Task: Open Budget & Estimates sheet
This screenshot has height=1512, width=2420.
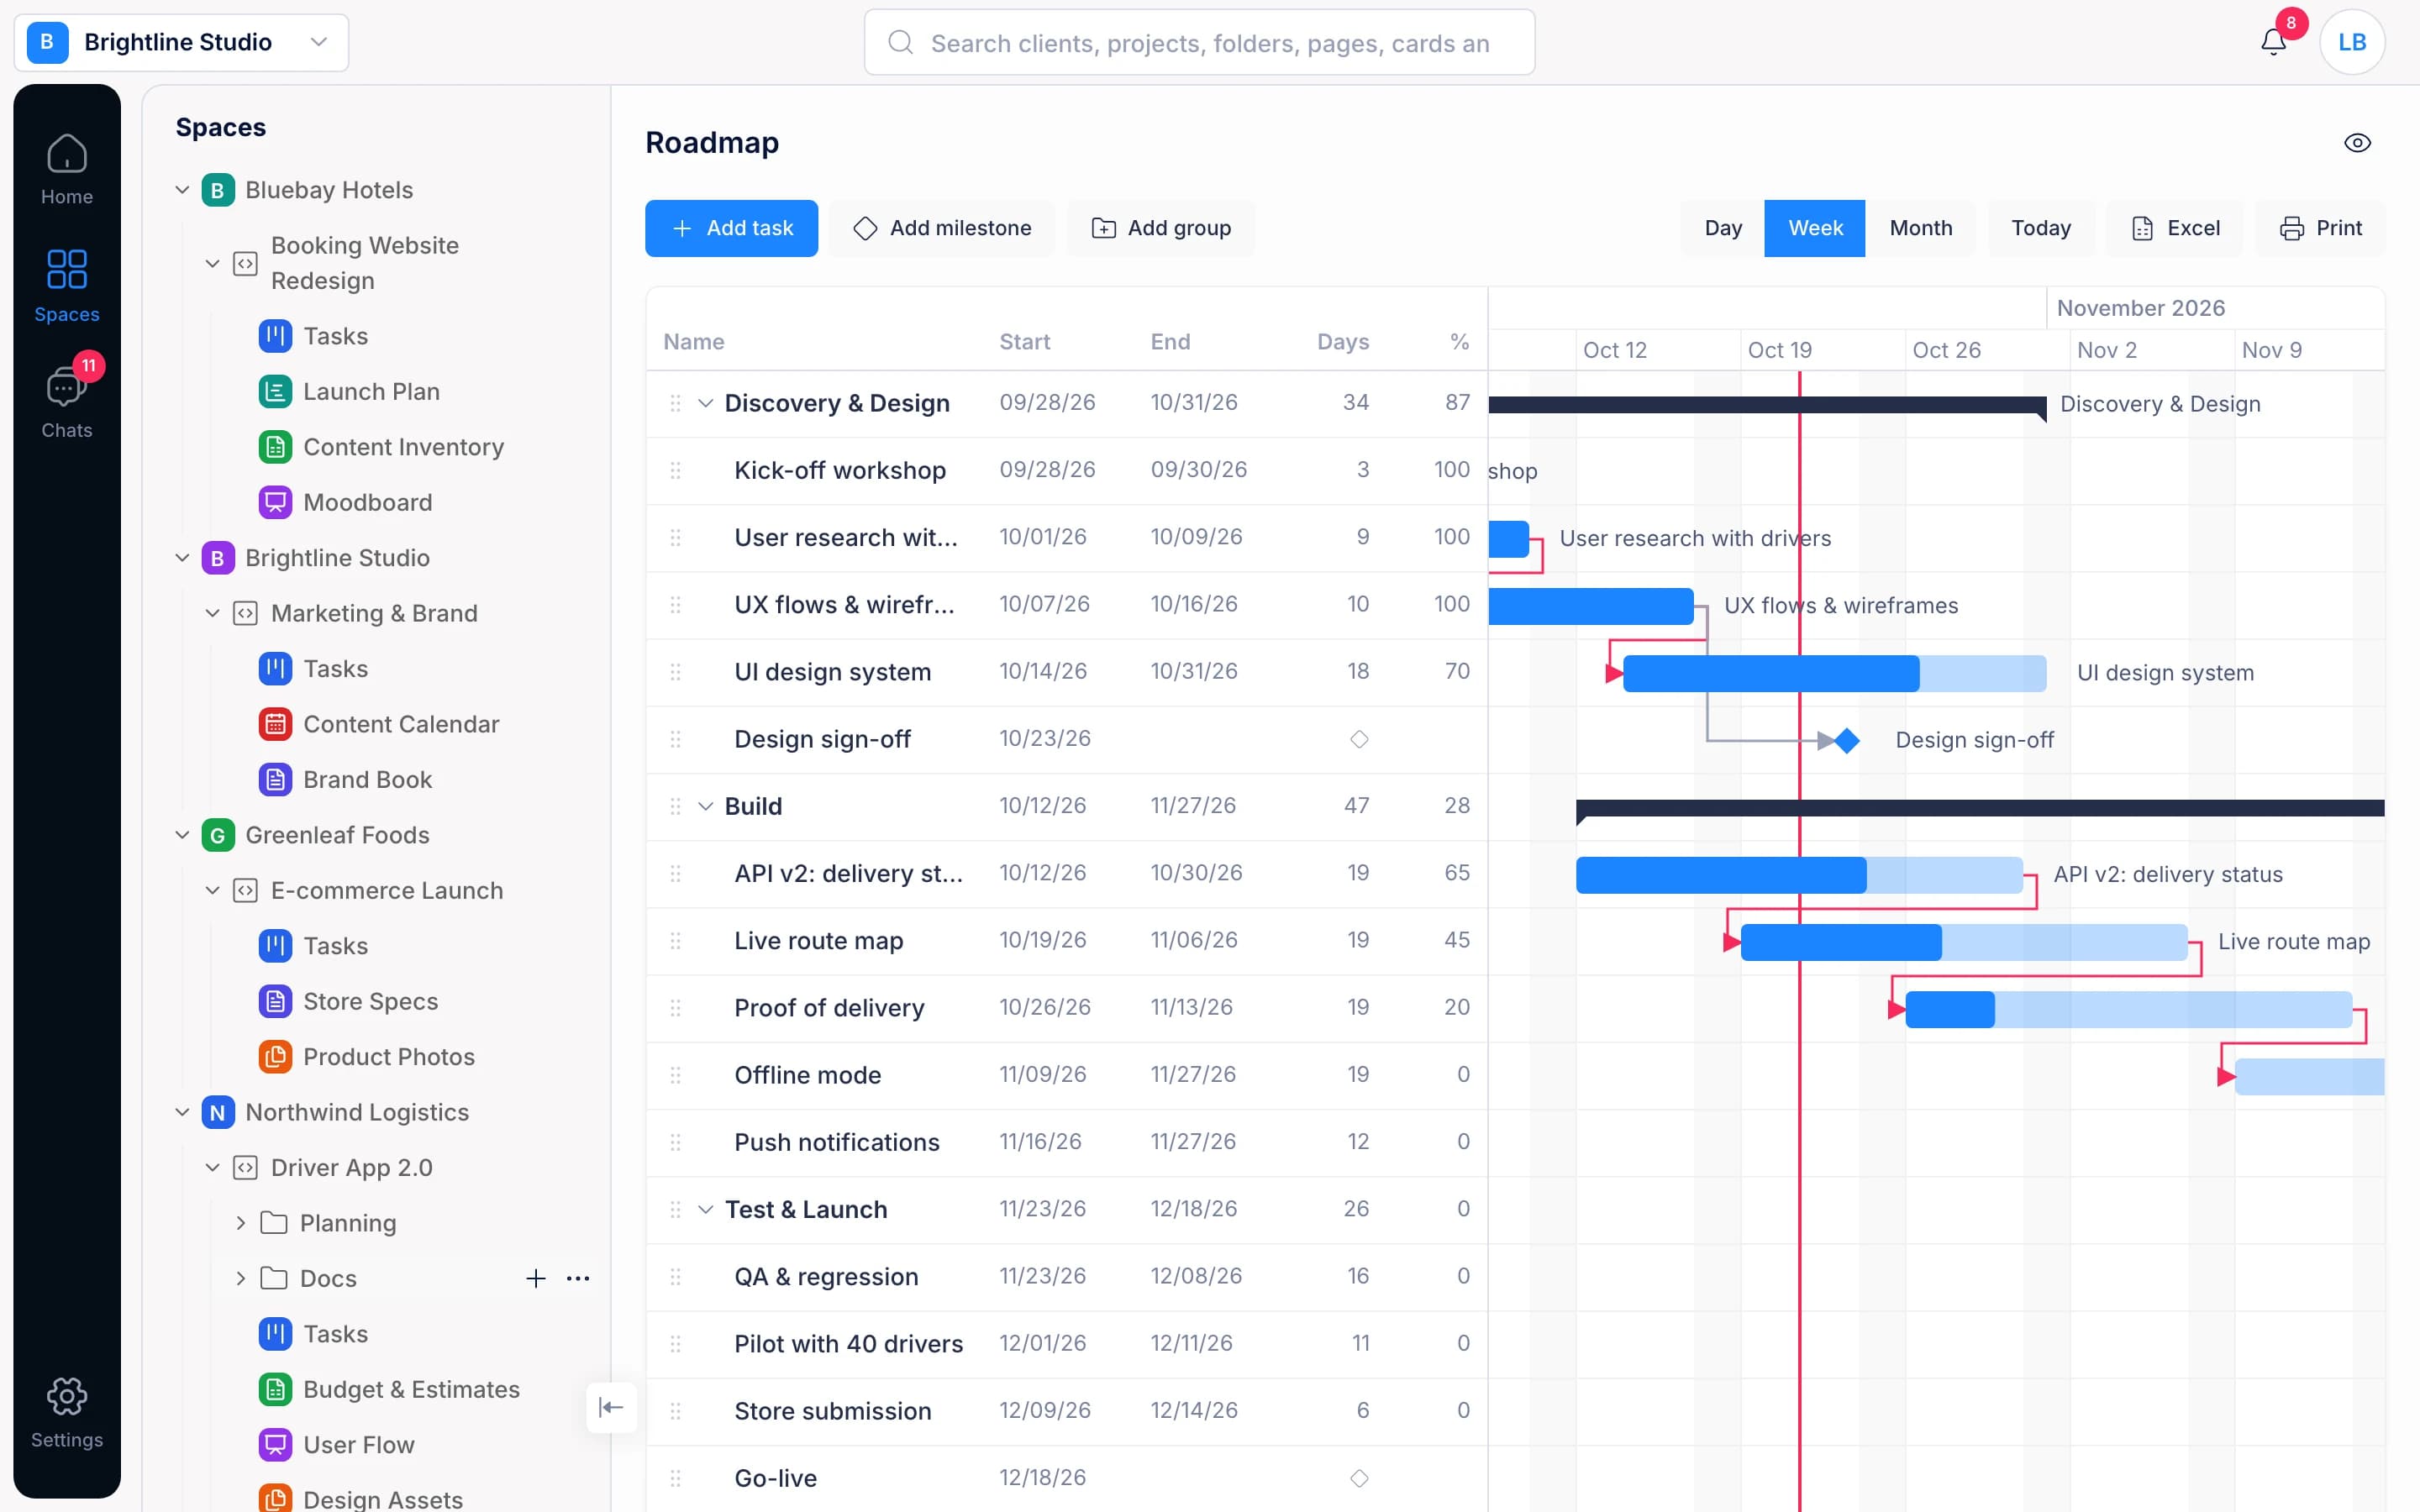Action: coord(411,1389)
